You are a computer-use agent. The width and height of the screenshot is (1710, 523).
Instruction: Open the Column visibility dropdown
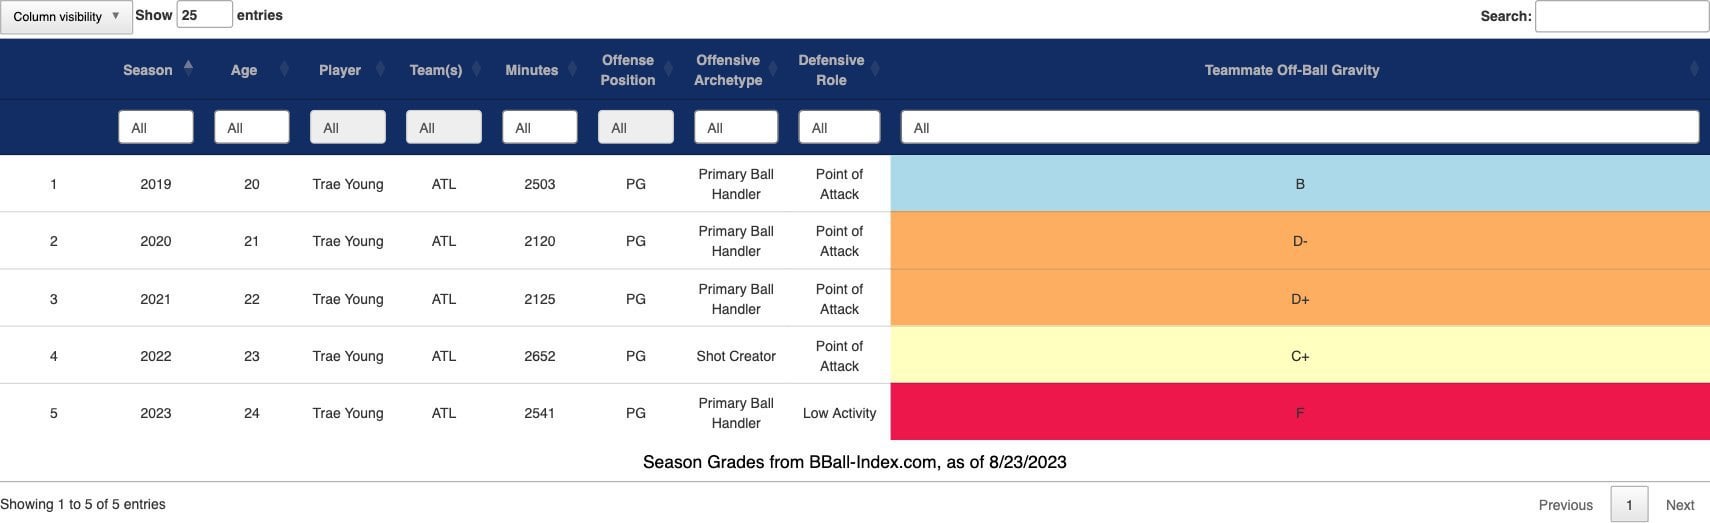point(66,17)
